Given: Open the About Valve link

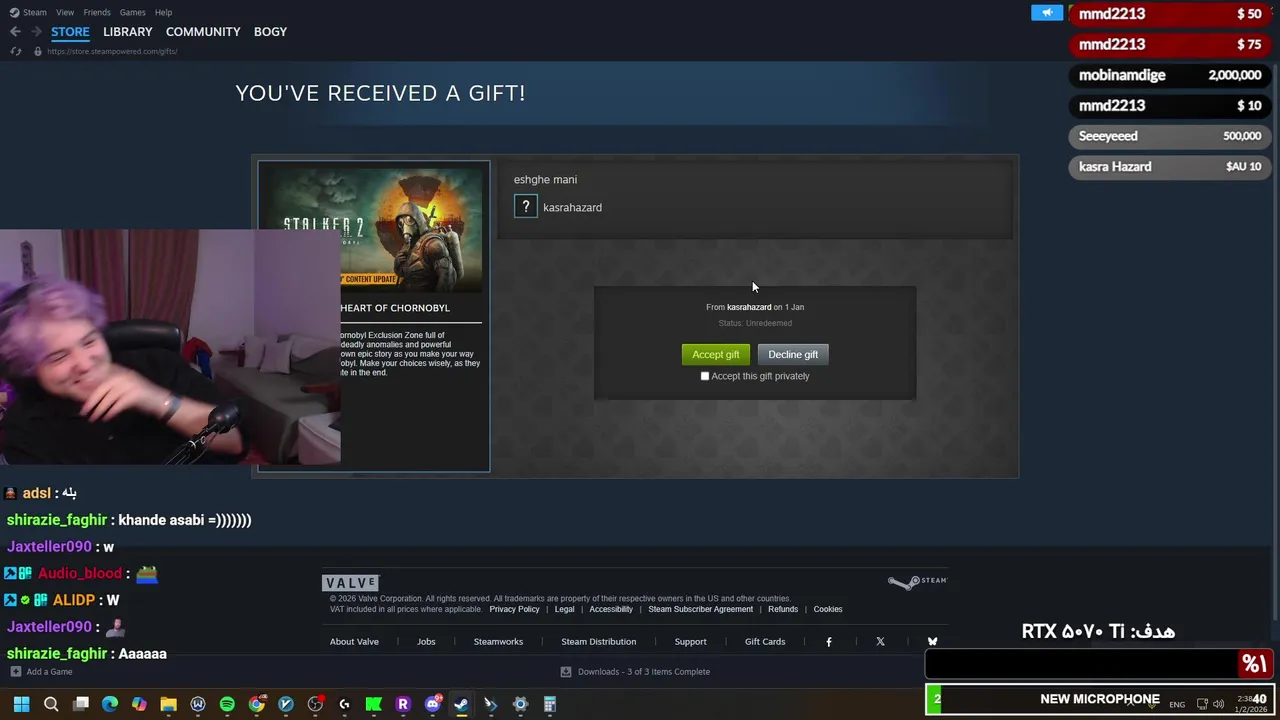Looking at the screenshot, I should click(354, 642).
